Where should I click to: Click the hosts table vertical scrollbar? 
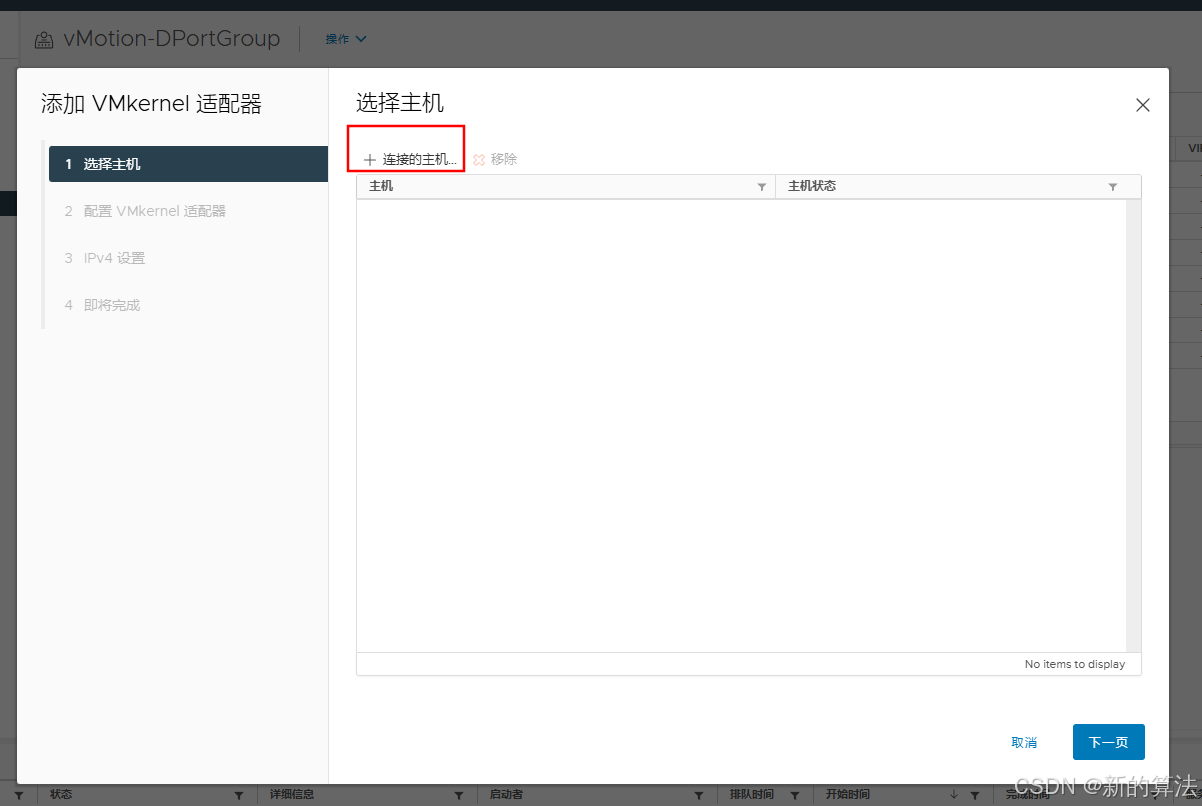click(1133, 426)
